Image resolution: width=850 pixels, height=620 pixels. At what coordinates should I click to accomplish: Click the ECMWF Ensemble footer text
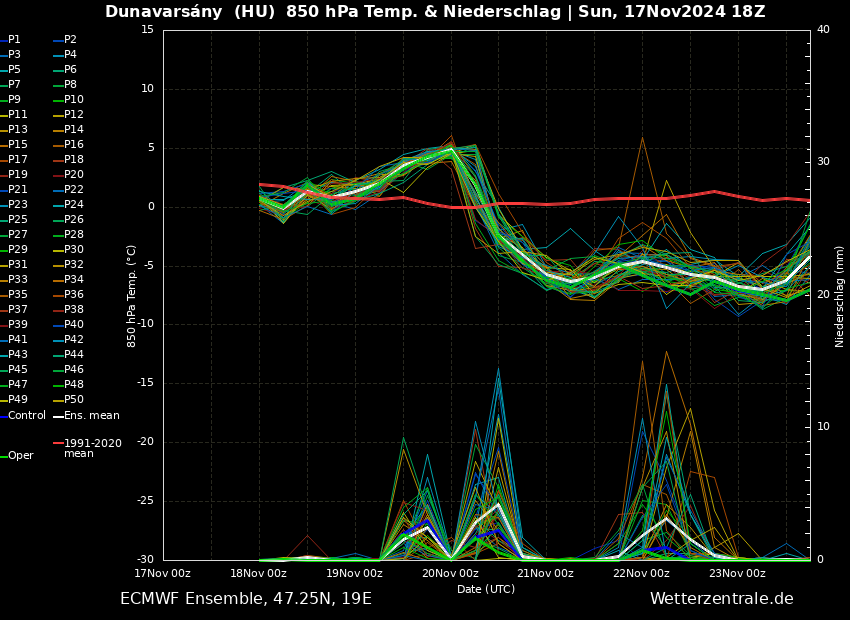click(245, 599)
